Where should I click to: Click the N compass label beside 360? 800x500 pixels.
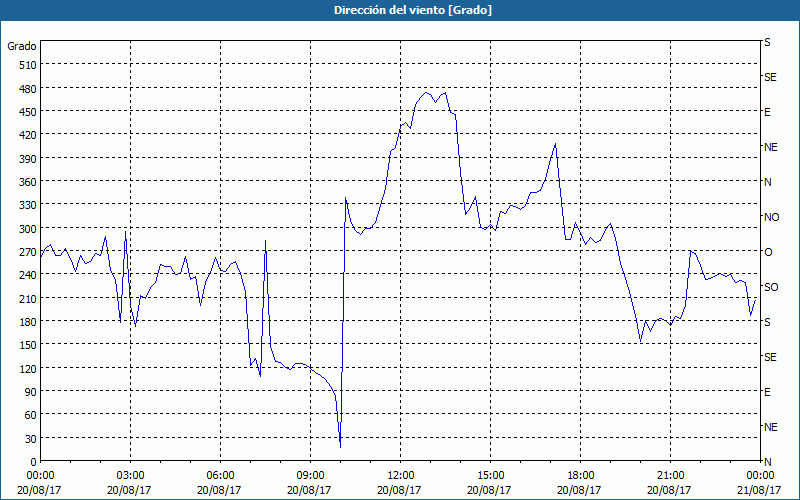[767, 182]
